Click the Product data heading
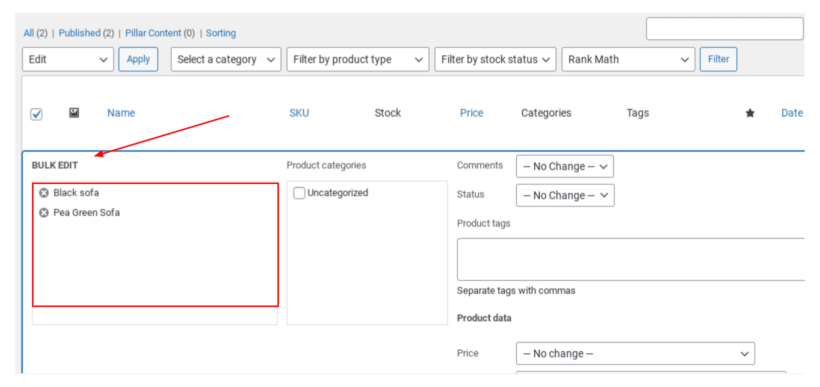820x387 pixels. (484, 318)
